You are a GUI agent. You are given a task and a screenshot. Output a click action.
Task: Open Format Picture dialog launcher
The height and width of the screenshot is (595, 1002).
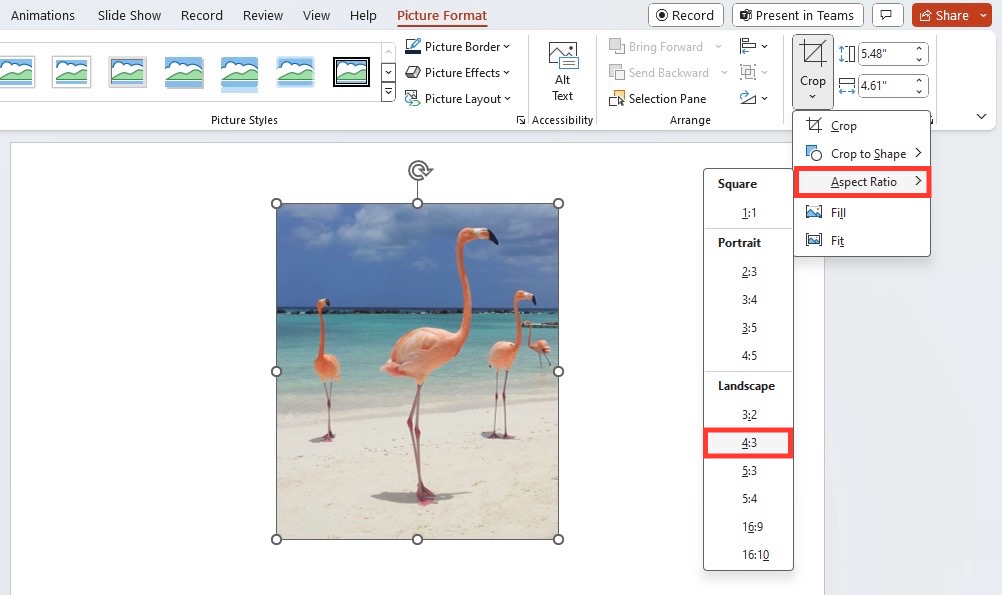pyautogui.click(x=521, y=120)
